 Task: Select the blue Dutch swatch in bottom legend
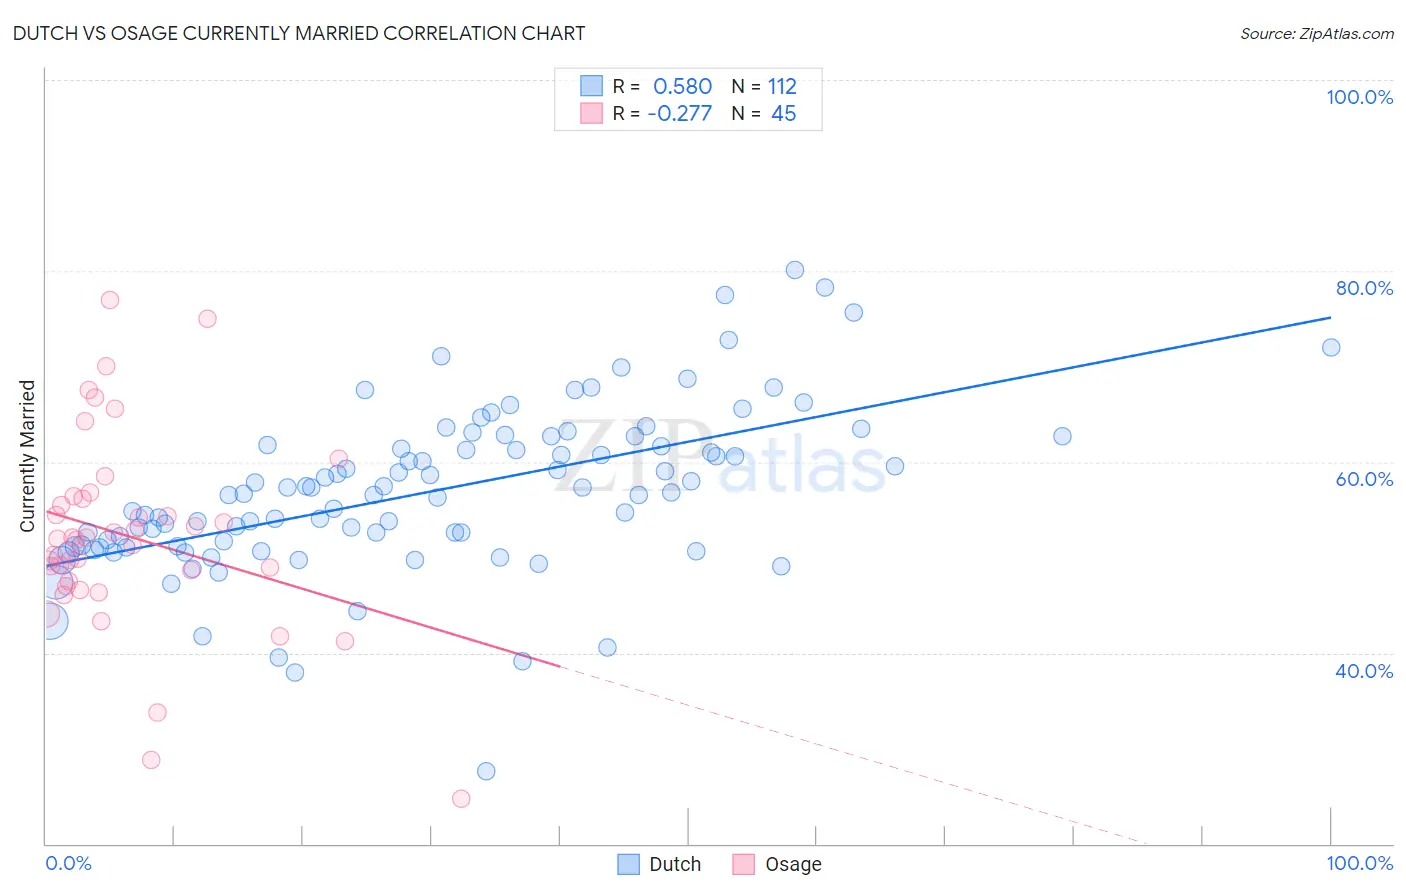click(x=628, y=864)
